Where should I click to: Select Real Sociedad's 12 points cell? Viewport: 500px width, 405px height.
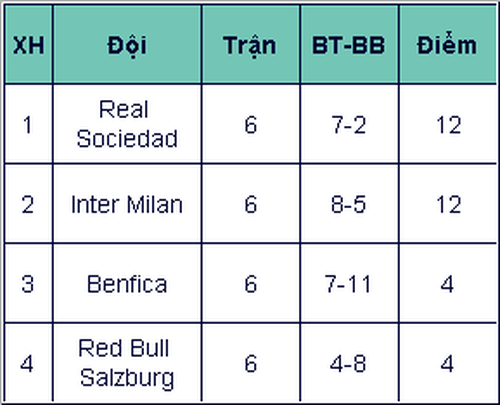pyautogui.click(x=448, y=124)
